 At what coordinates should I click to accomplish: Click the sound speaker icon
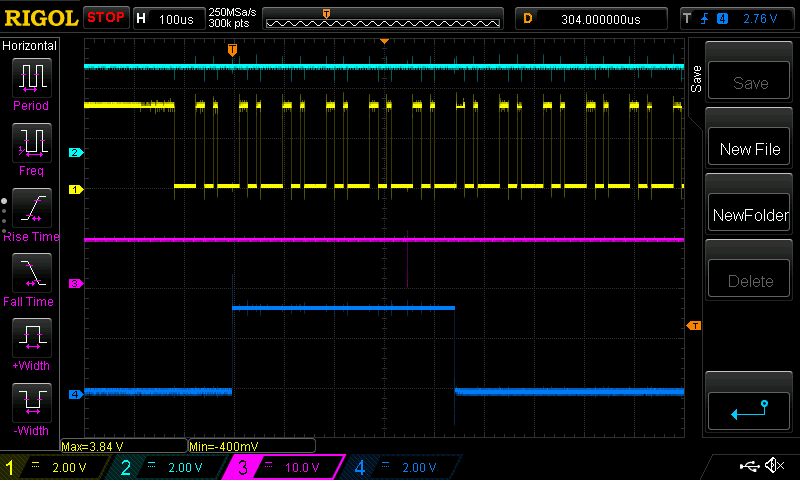click(x=773, y=466)
